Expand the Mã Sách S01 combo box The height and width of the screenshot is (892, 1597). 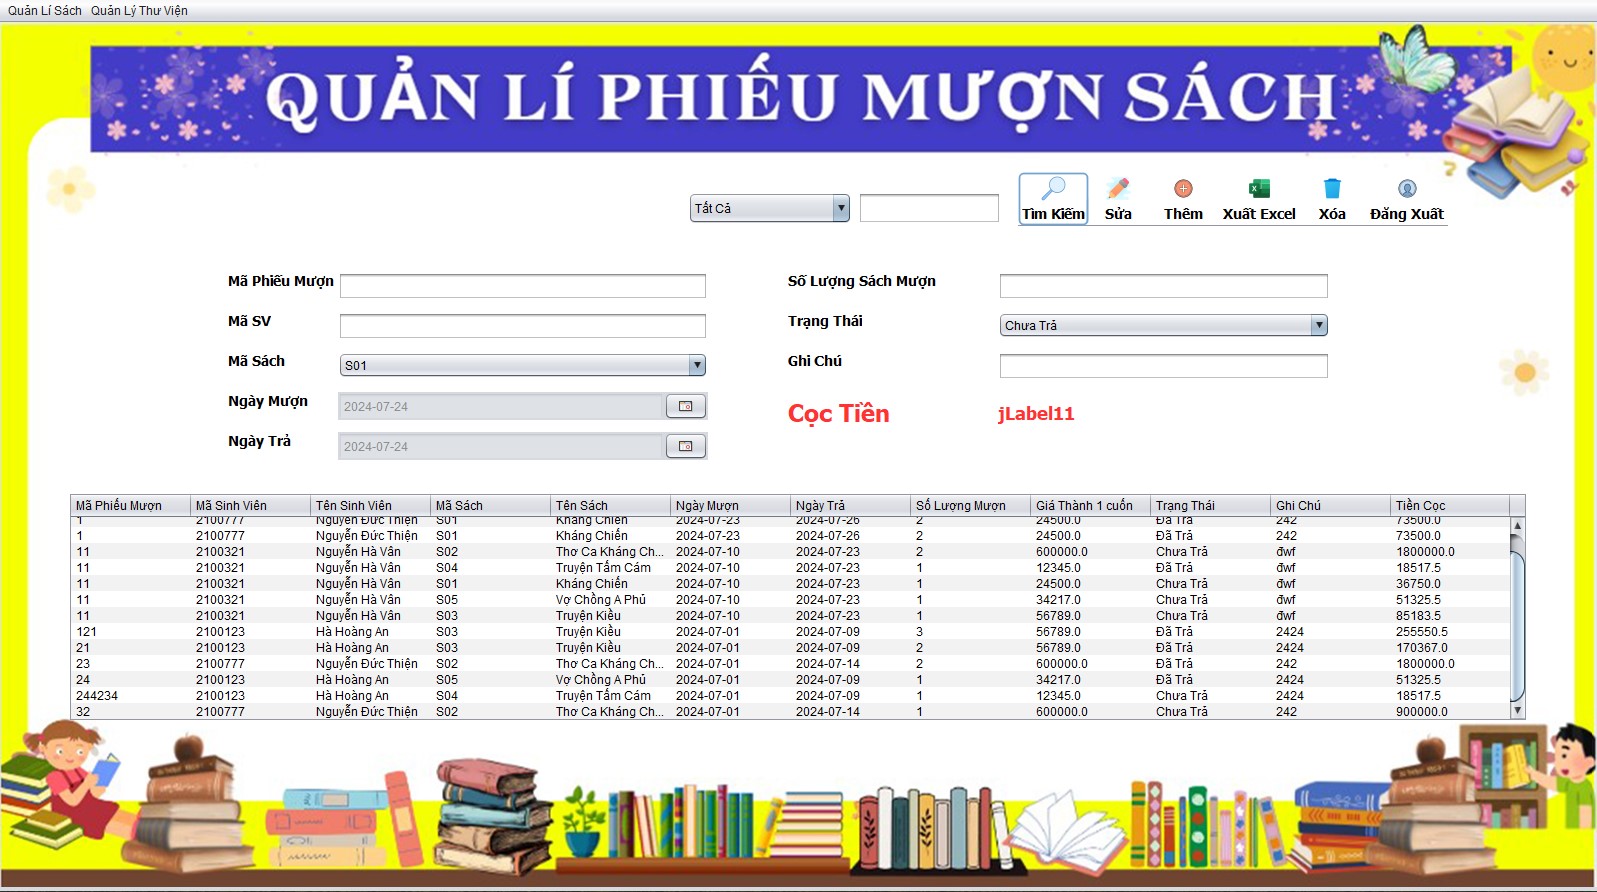pyautogui.click(x=523, y=365)
